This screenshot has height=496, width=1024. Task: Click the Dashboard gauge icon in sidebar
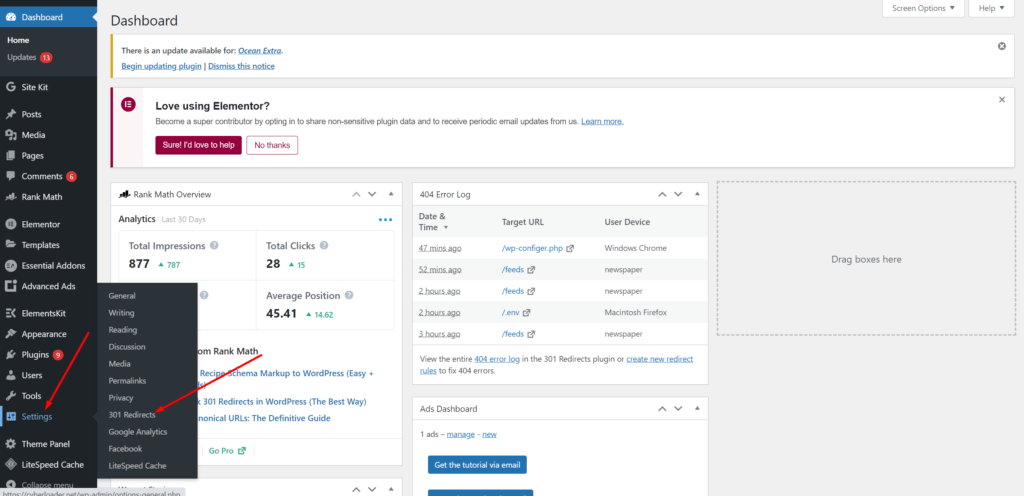[x=10, y=17]
